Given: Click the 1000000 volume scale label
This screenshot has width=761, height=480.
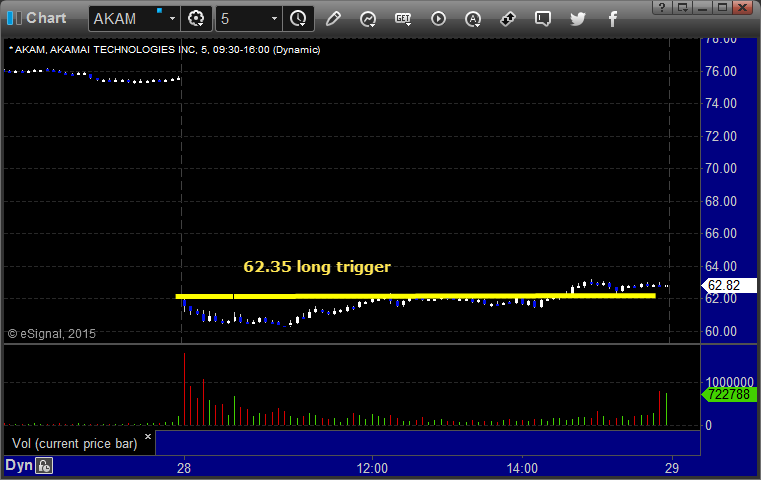Looking at the screenshot, I should [729, 381].
